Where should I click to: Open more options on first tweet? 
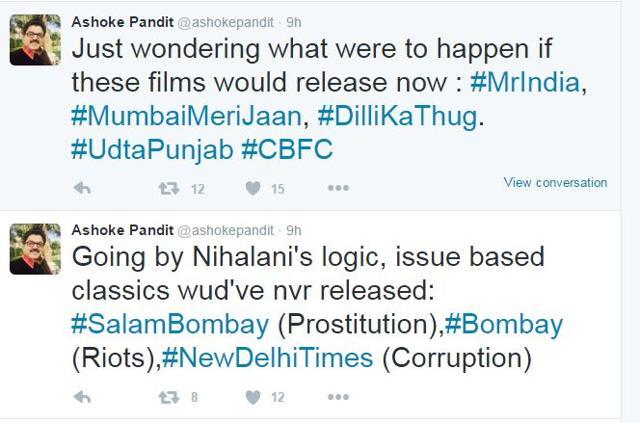[x=338, y=188]
